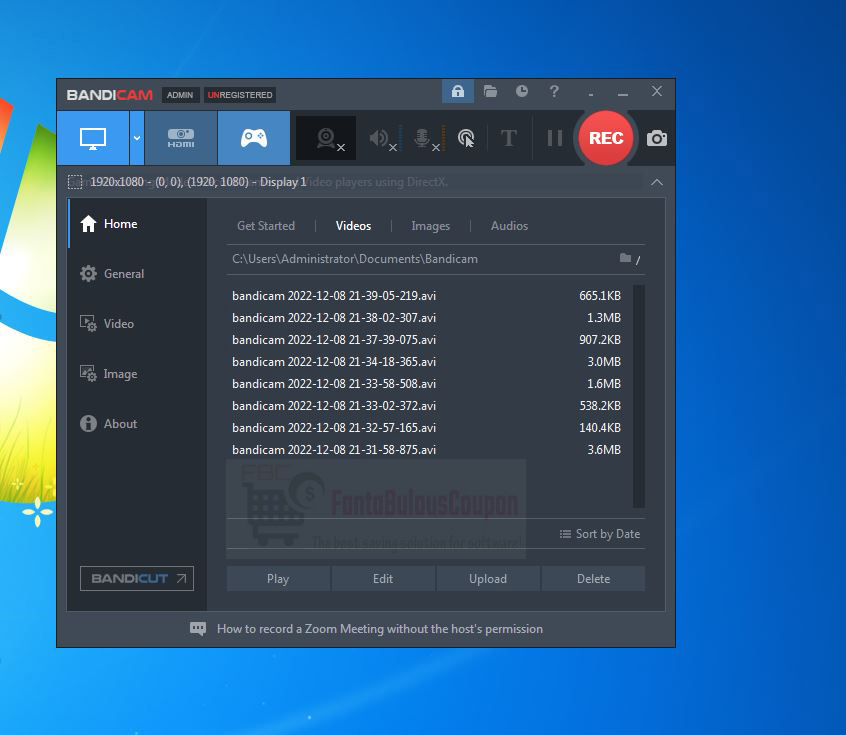Viewport: 846px width, 735px height.
Task: Open Video settings in sidebar
Action: tap(138, 324)
